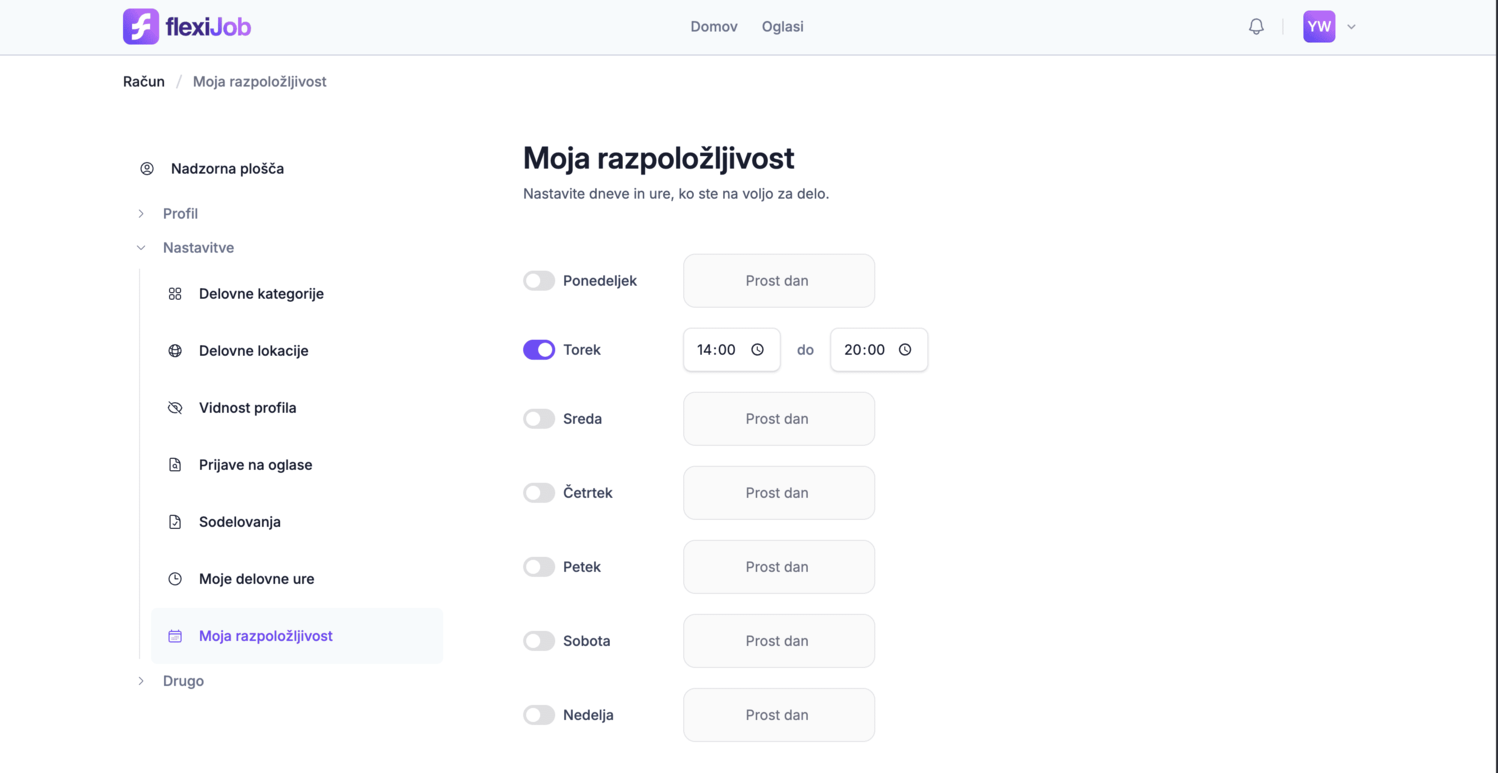1498x773 pixels.
Task: Turn on the Sobota toggle
Action: [x=539, y=640]
